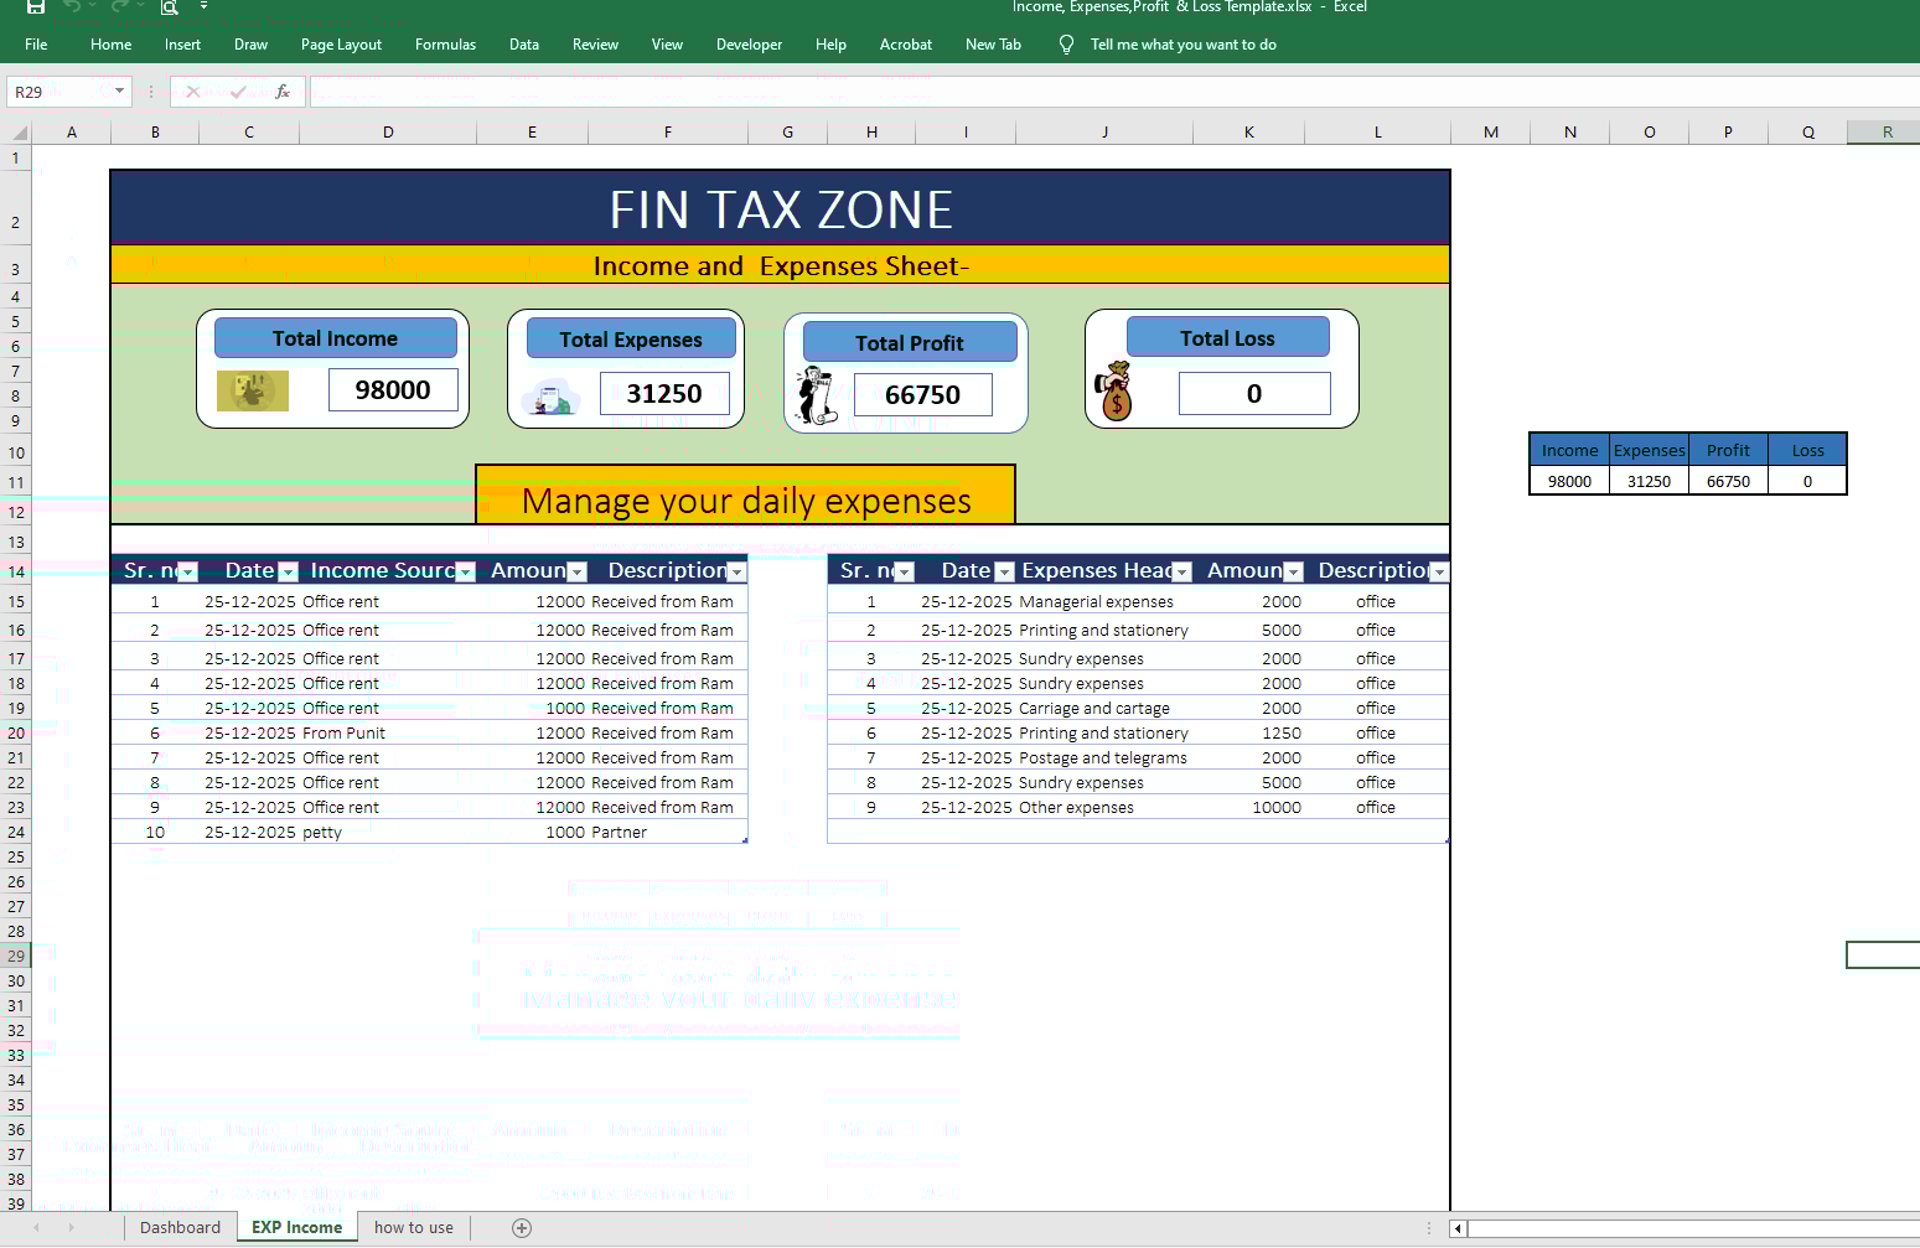Add a new sheet with plus icon
Screen dimensions: 1920x1248
pyautogui.click(x=521, y=1228)
